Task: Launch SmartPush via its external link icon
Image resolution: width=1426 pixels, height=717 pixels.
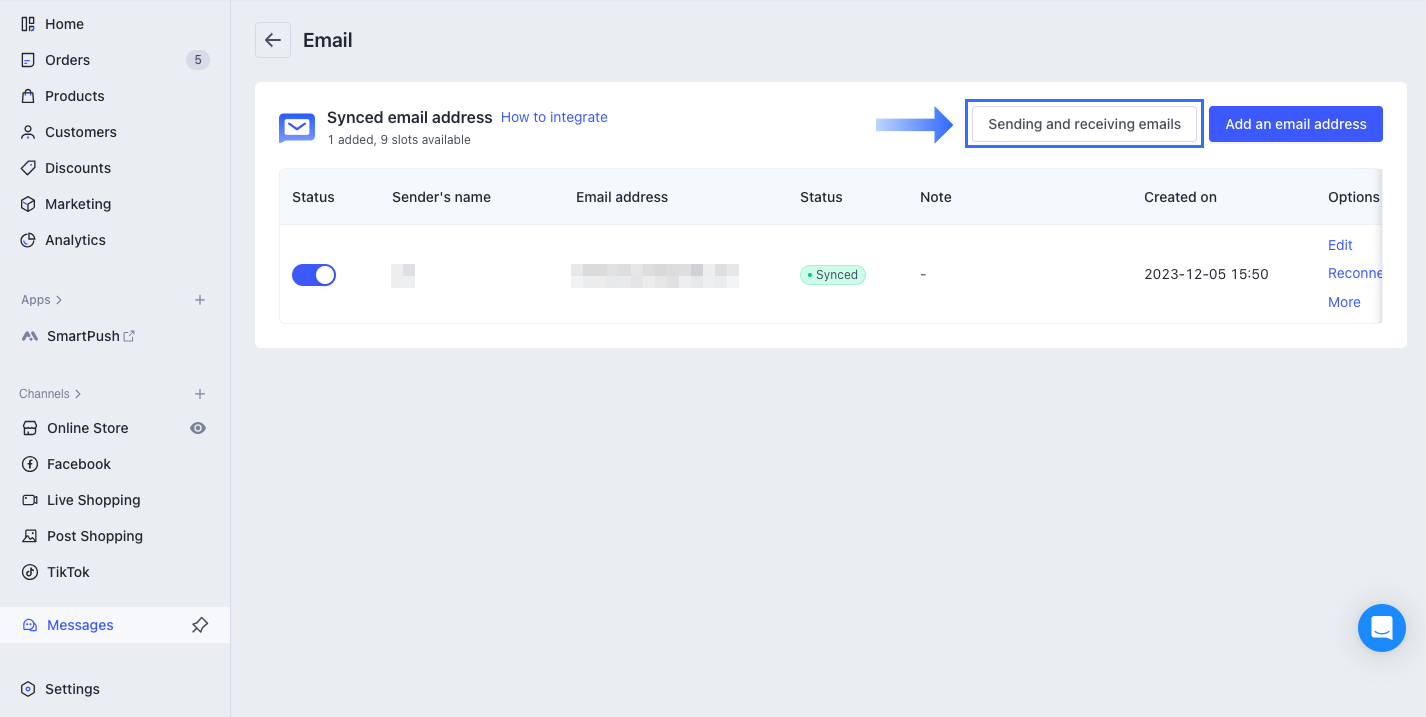Action: pyautogui.click(x=130, y=335)
